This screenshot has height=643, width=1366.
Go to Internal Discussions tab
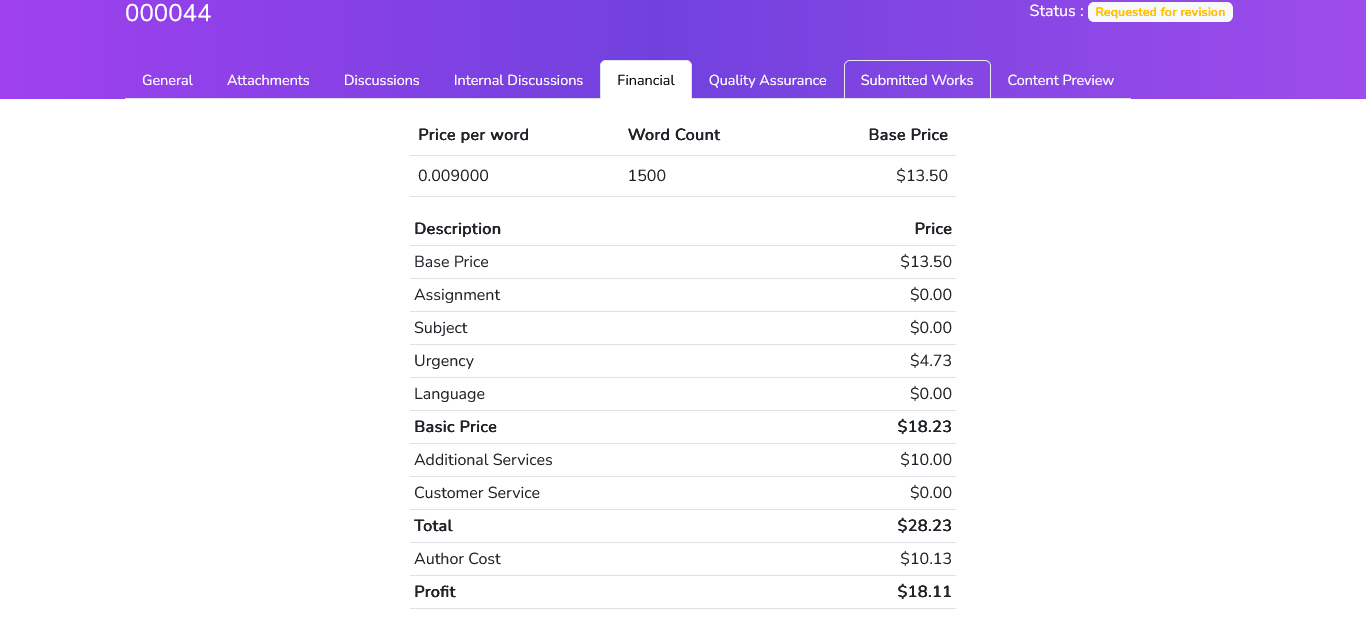(x=518, y=80)
